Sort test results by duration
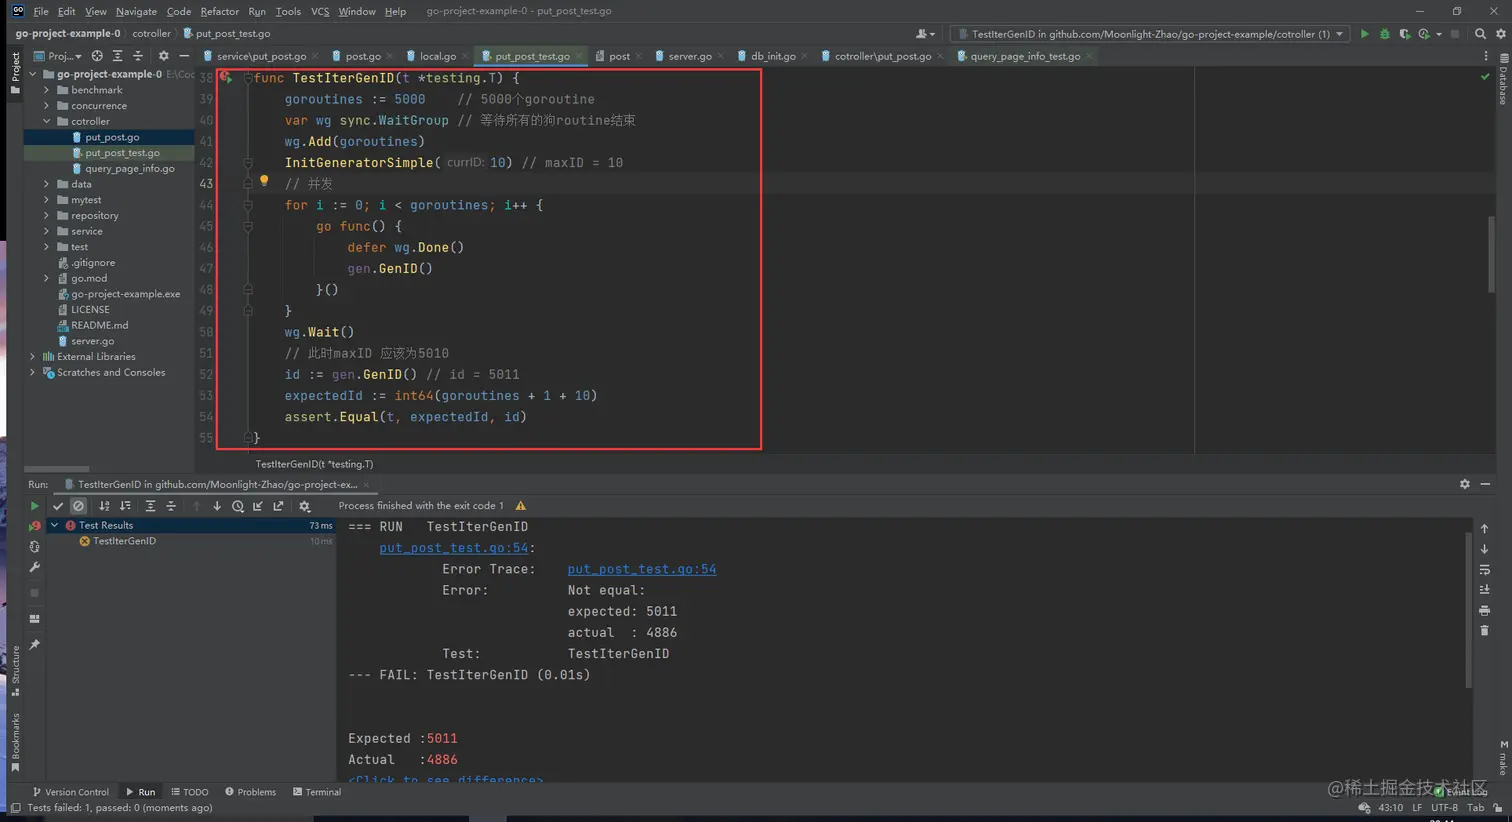 point(125,506)
